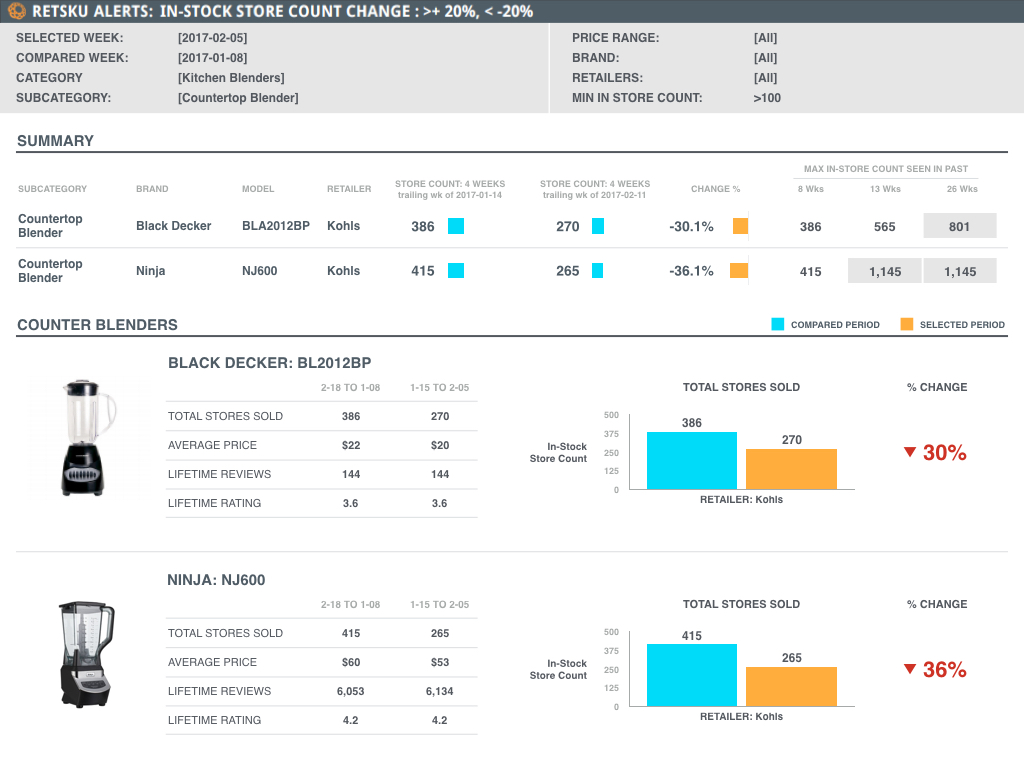1024x768 pixels.
Task: Click the COUNTER BLENDERS section heading
Action: click(97, 325)
